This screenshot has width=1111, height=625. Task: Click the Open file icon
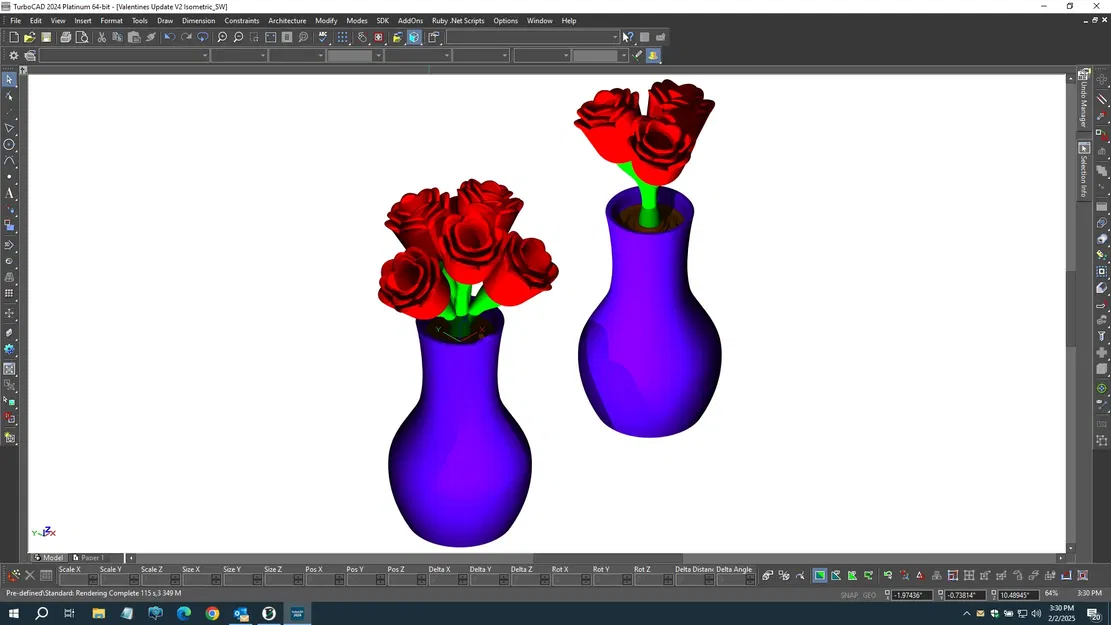pos(29,37)
